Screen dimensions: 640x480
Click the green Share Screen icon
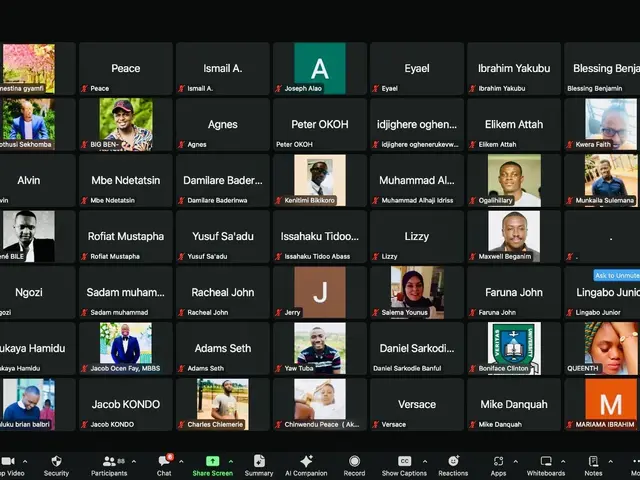pos(212,461)
